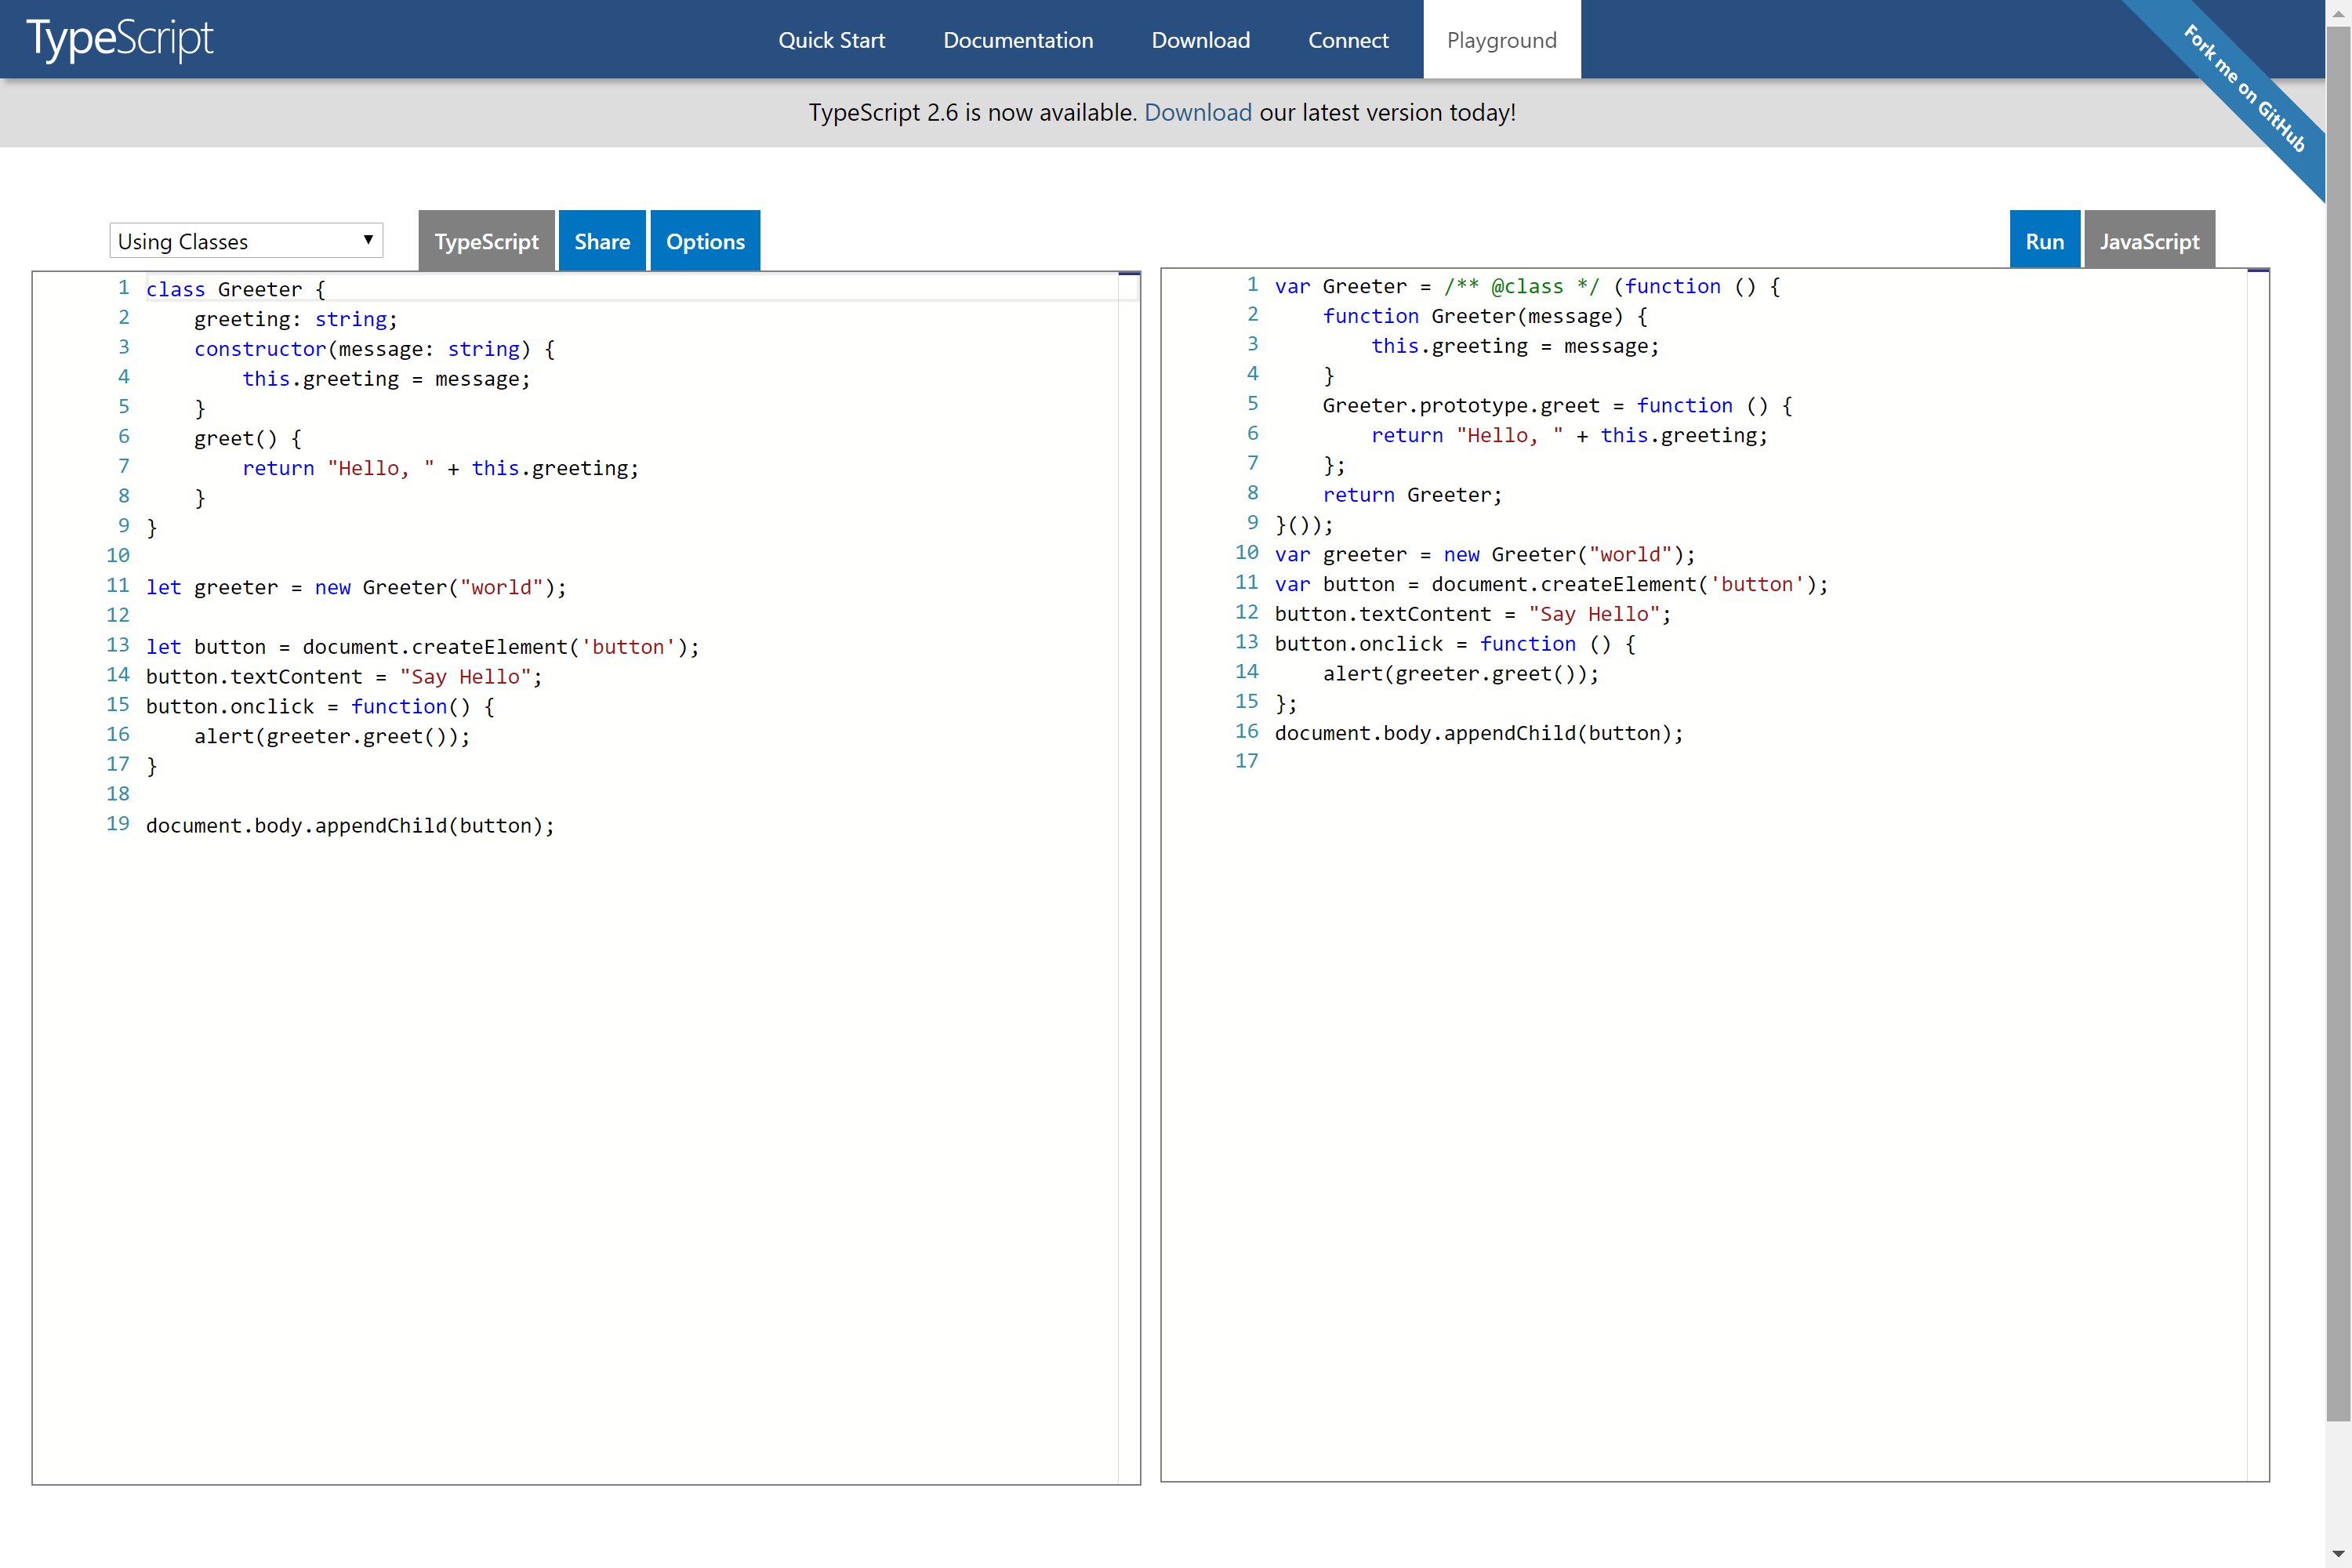
Task: Click line number 17 in JavaScript output
Action: point(1247,761)
